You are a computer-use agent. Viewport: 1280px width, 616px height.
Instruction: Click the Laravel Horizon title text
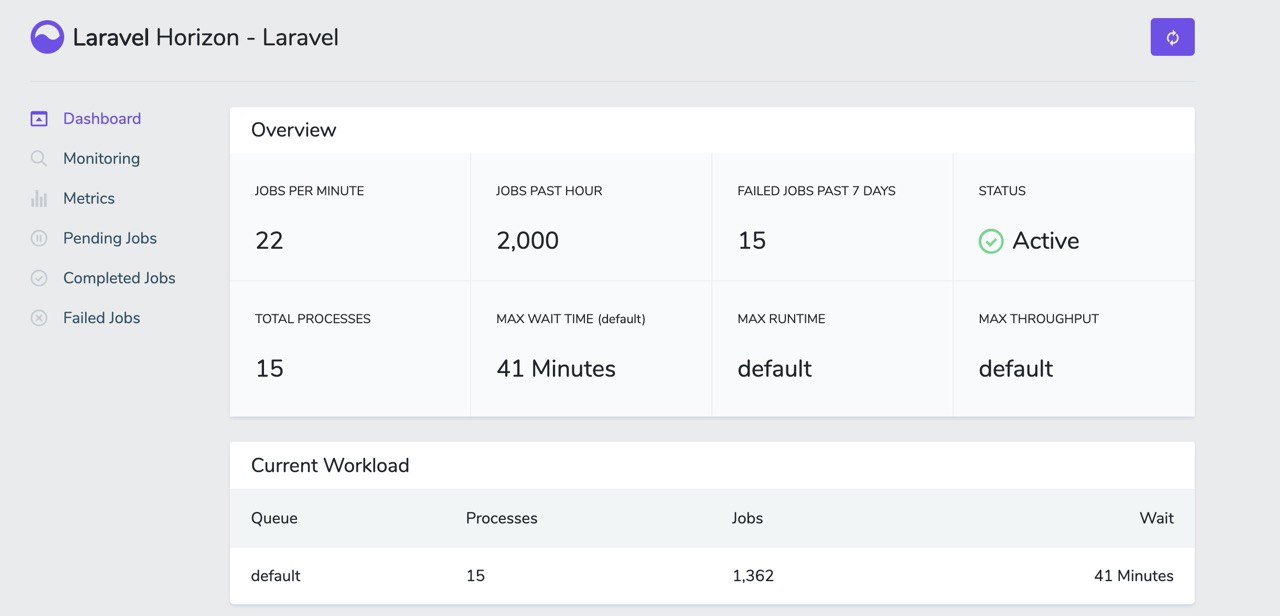tap(206, 38)
